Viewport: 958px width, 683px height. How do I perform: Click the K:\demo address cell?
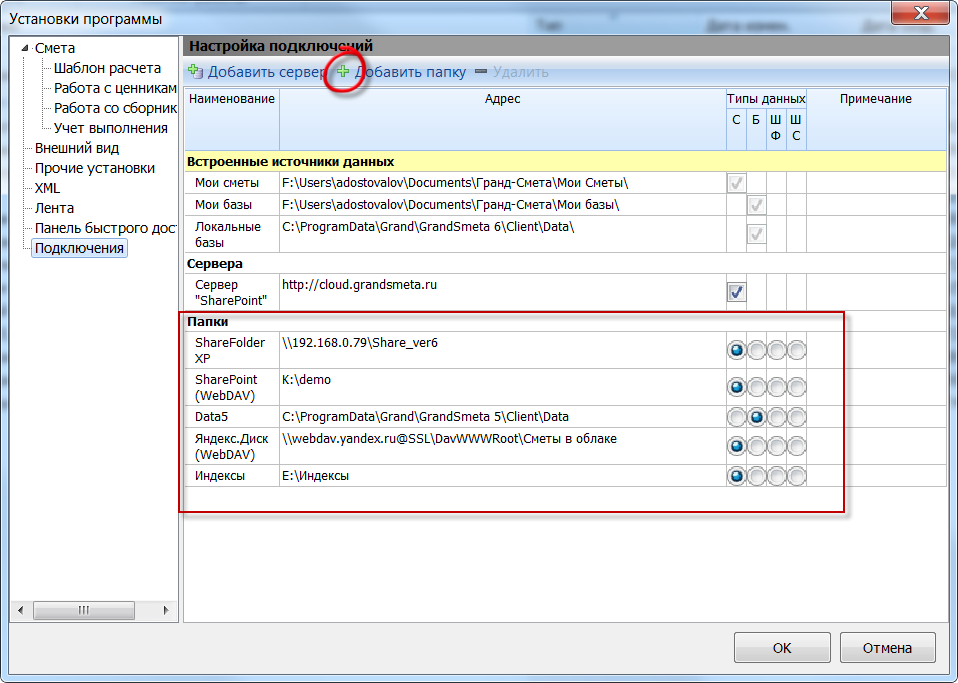(503, 387)
